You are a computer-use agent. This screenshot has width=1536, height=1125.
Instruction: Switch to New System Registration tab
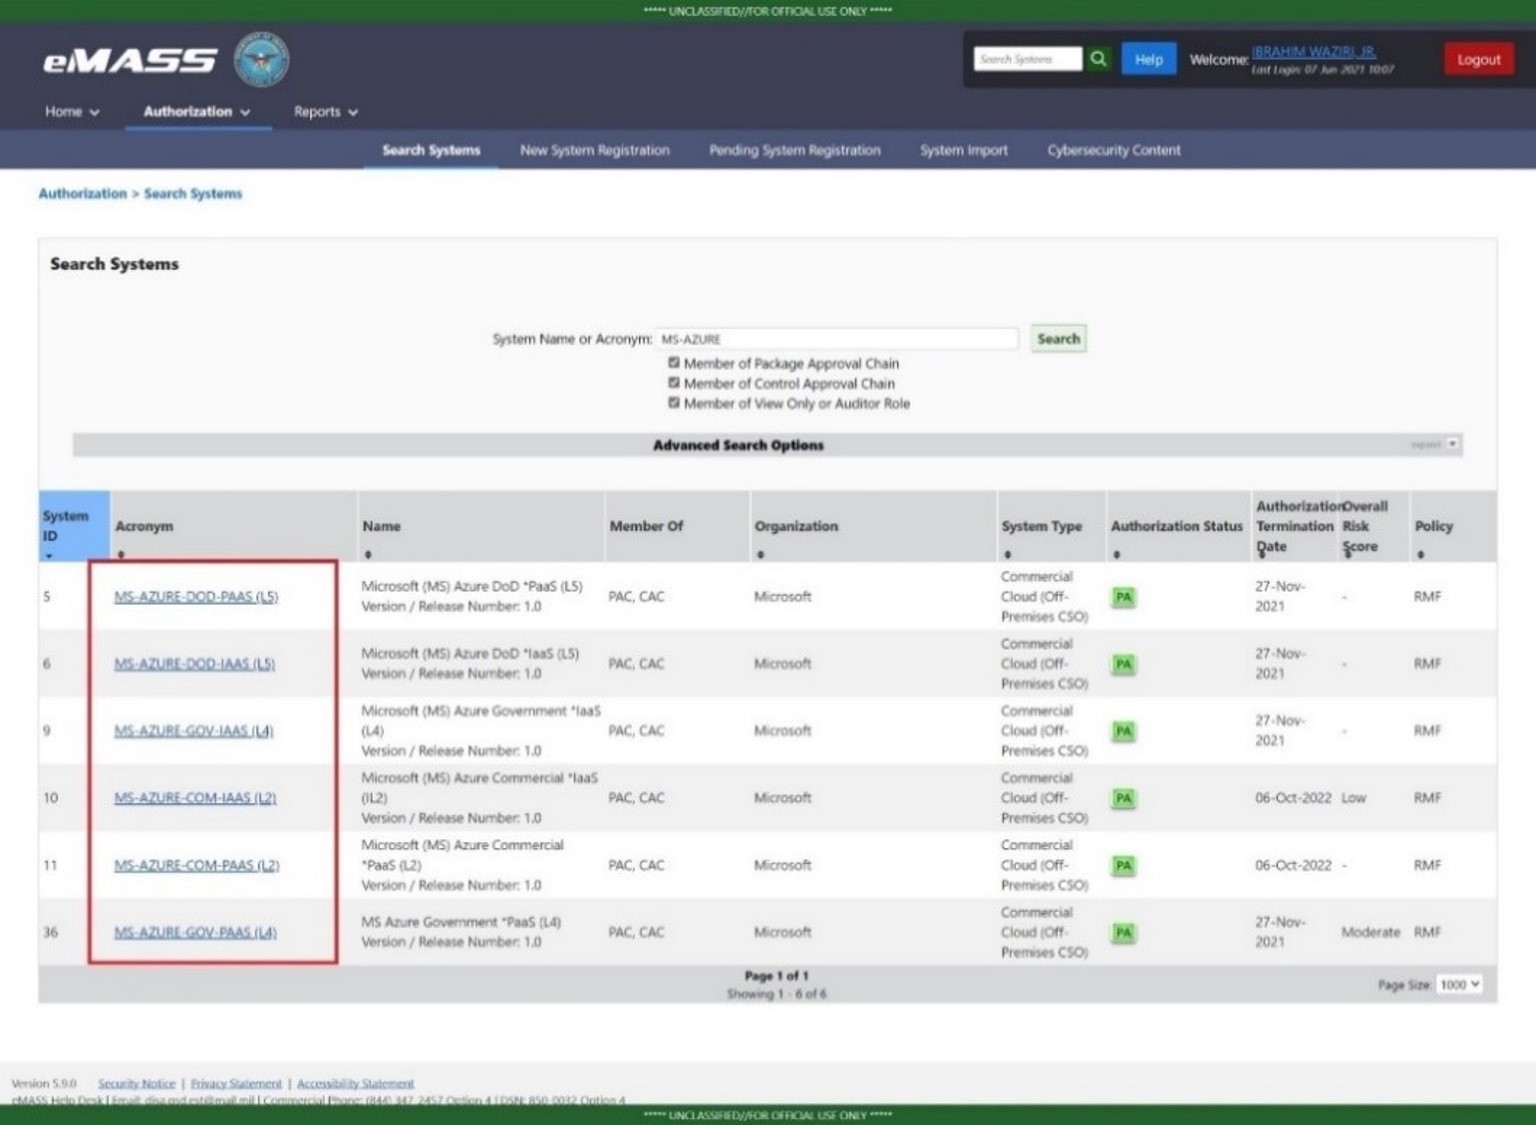pos(594,150)
